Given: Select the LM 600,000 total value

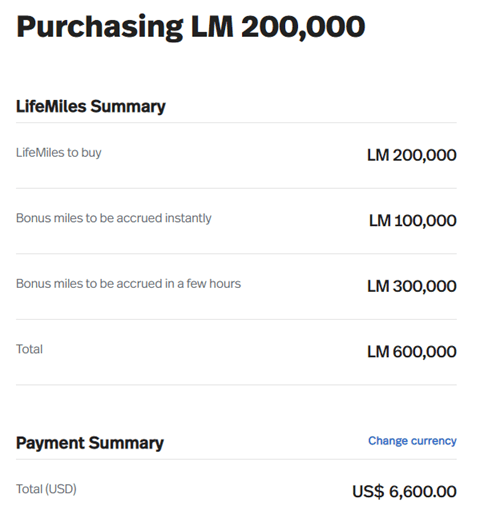Looking at the screenshot, I should click(412, 352).
